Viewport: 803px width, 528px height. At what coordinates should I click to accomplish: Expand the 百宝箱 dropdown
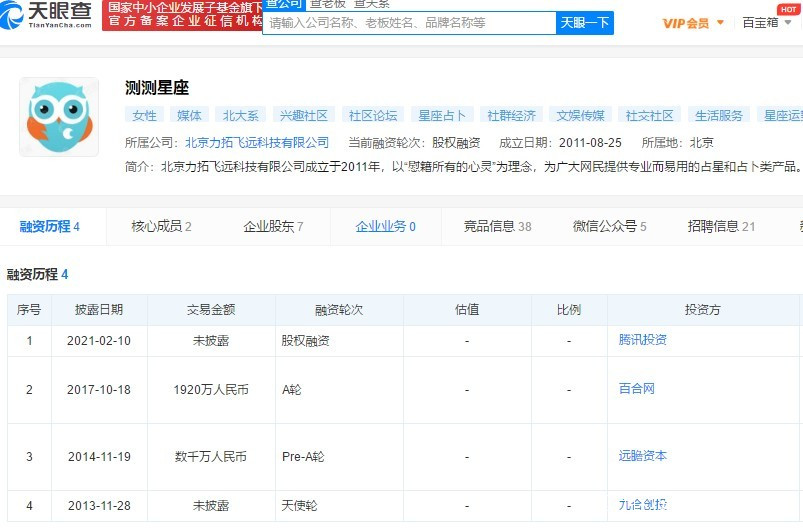point(767,23)
